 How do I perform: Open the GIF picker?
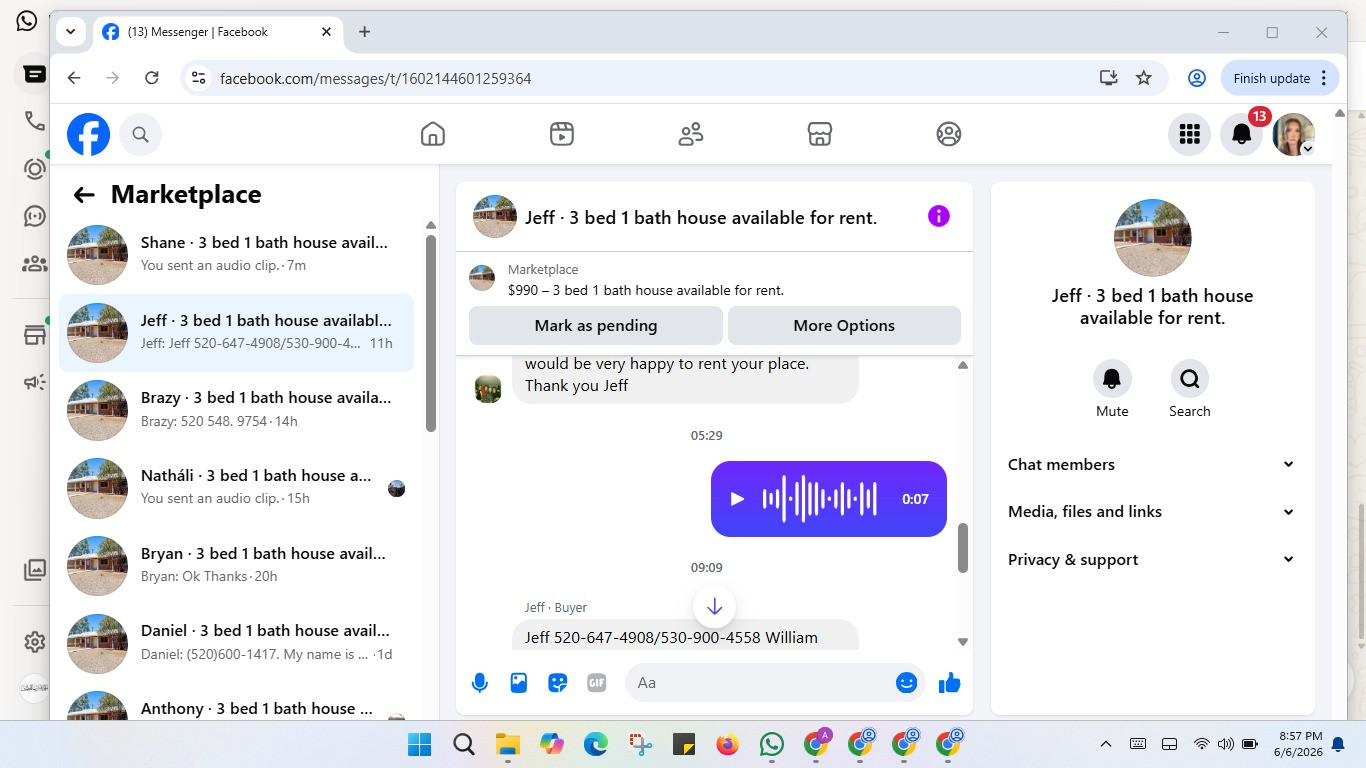(x=597, y=683)
